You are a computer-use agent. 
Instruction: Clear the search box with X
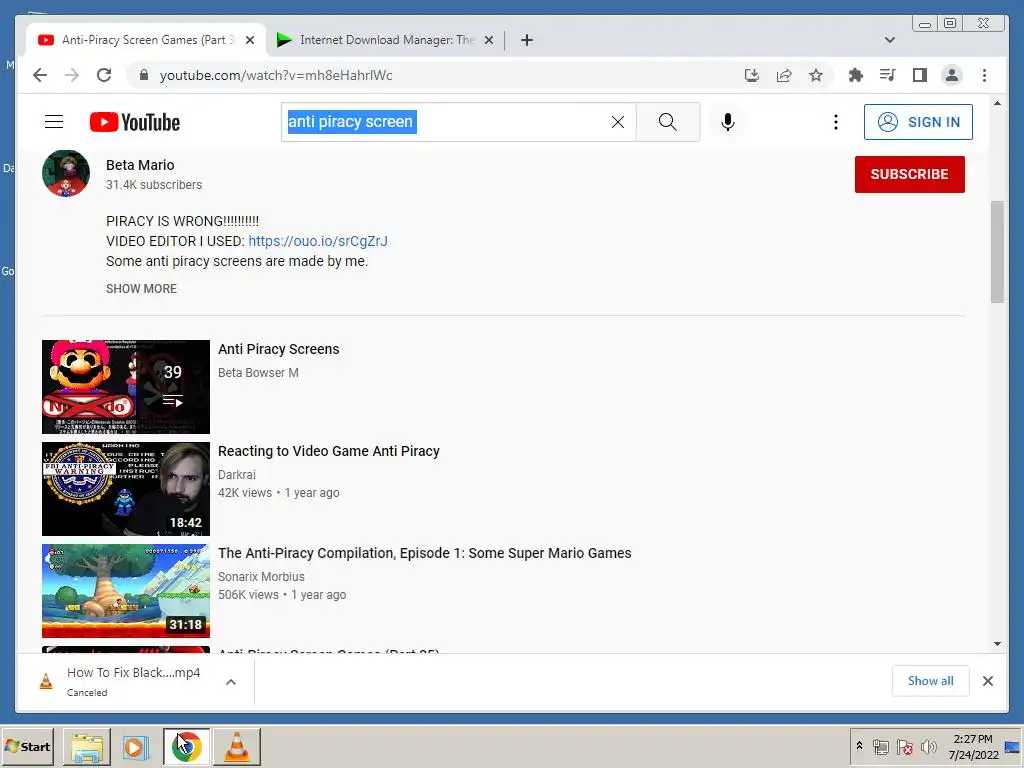click(618, 122)
